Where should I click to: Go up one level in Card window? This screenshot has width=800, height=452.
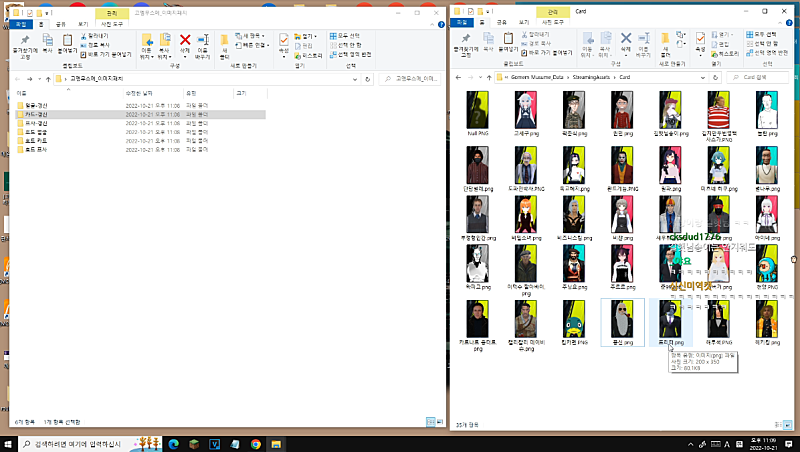coord(489,78)
